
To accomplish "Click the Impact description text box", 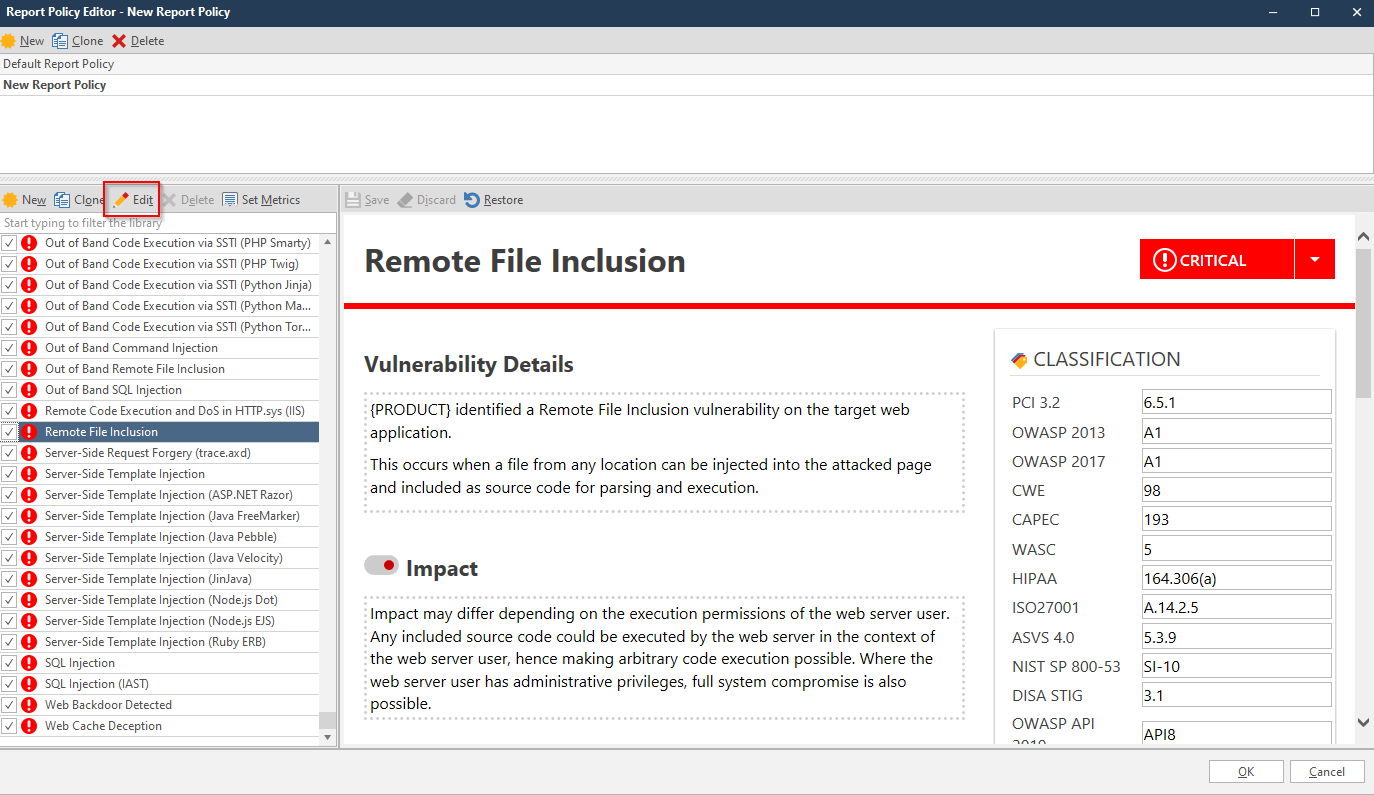I will click(665, 657).
